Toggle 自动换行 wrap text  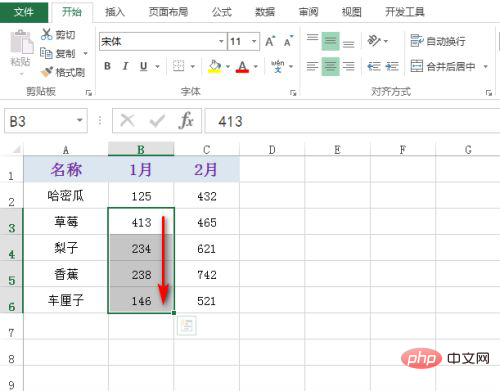pos(438,41)
